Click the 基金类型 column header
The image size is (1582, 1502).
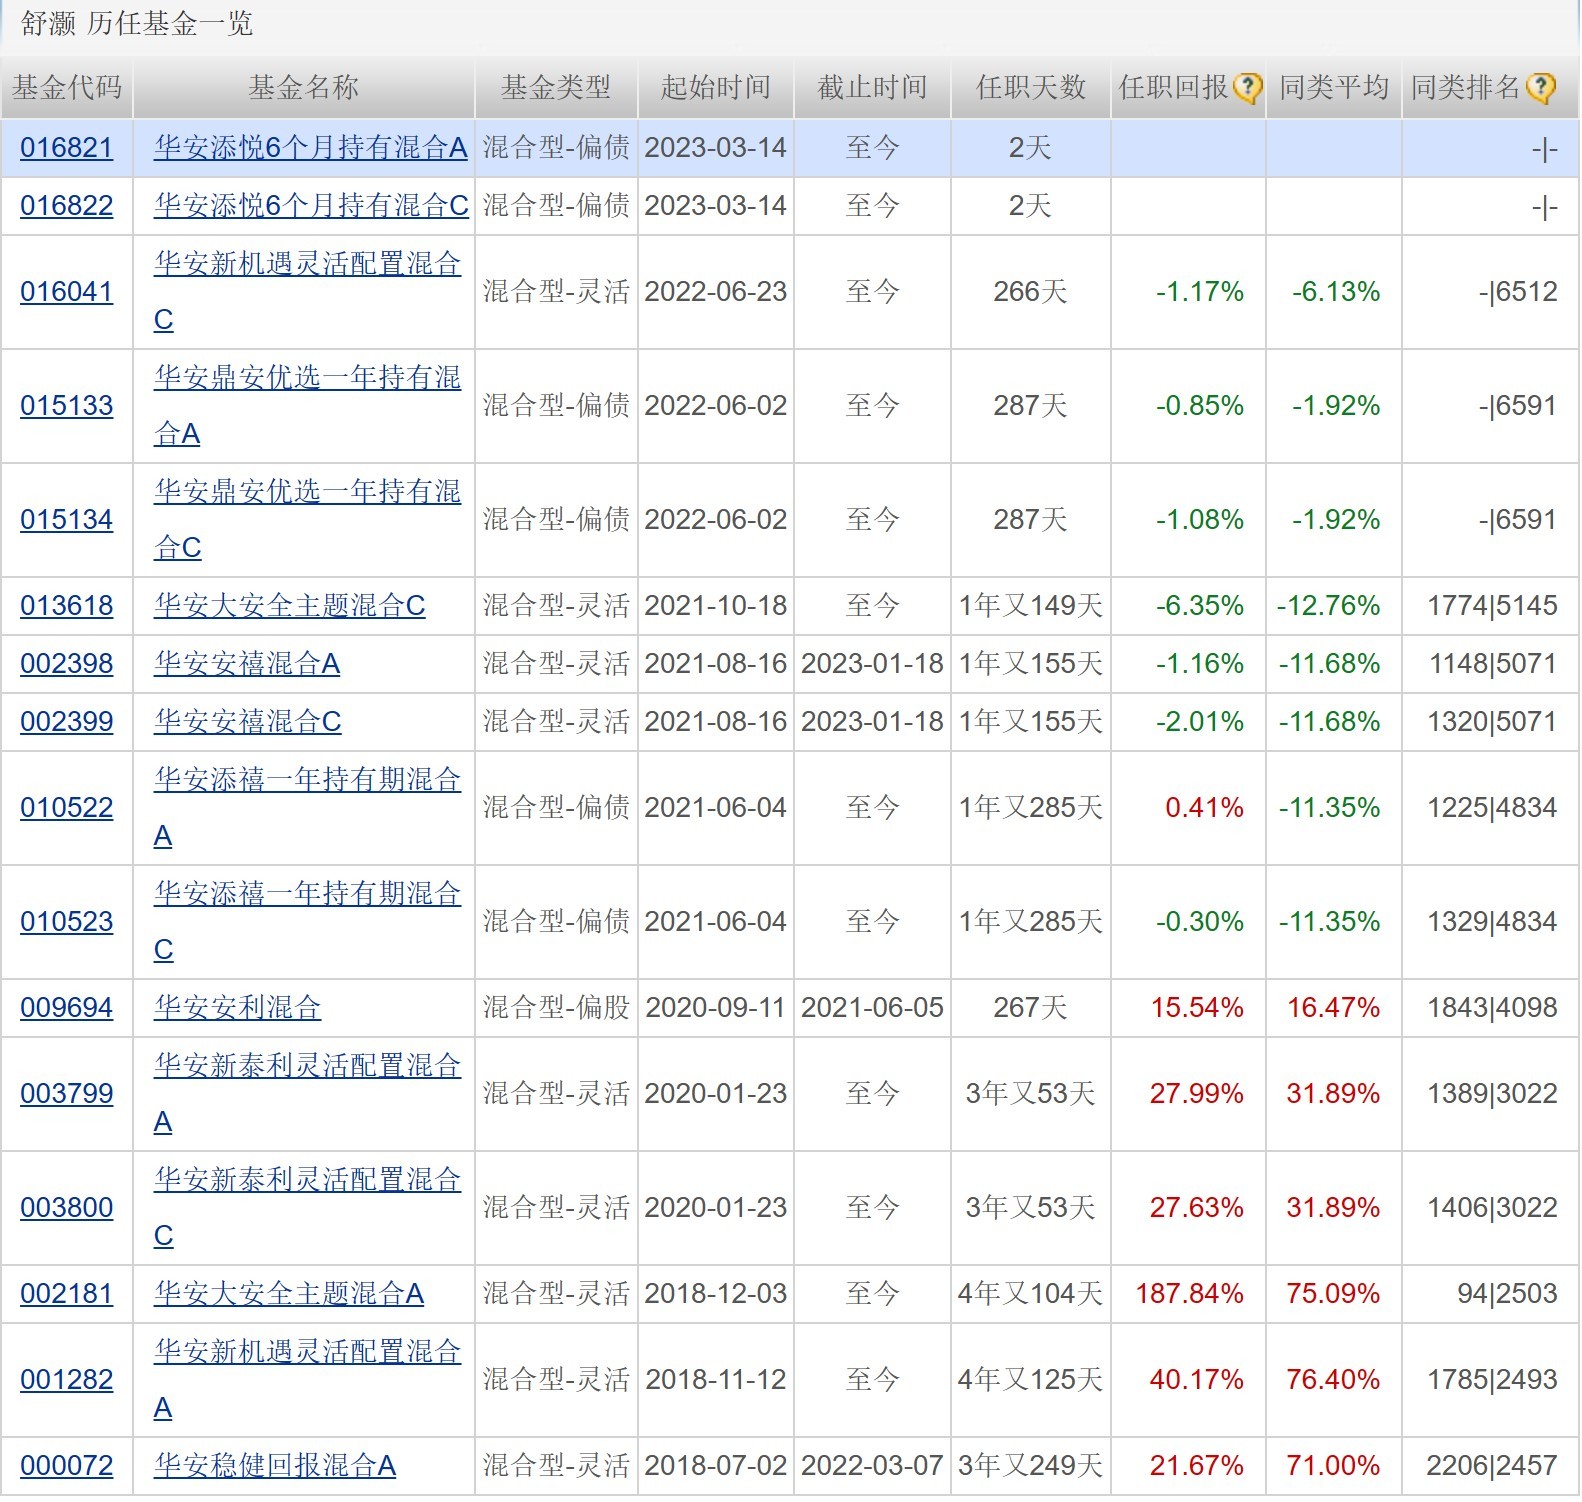coord(556,88)
